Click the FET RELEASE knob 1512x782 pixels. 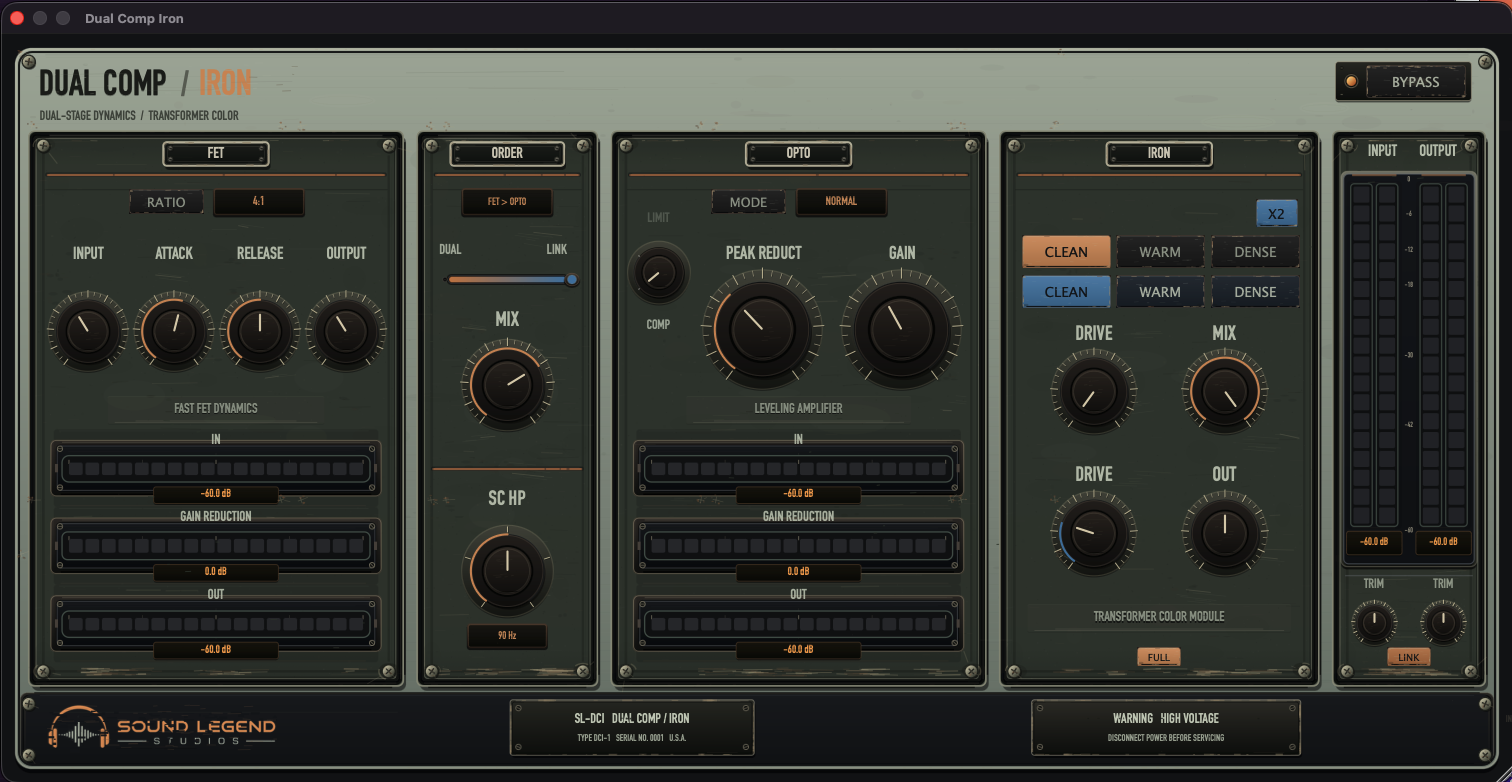point(260,331)
